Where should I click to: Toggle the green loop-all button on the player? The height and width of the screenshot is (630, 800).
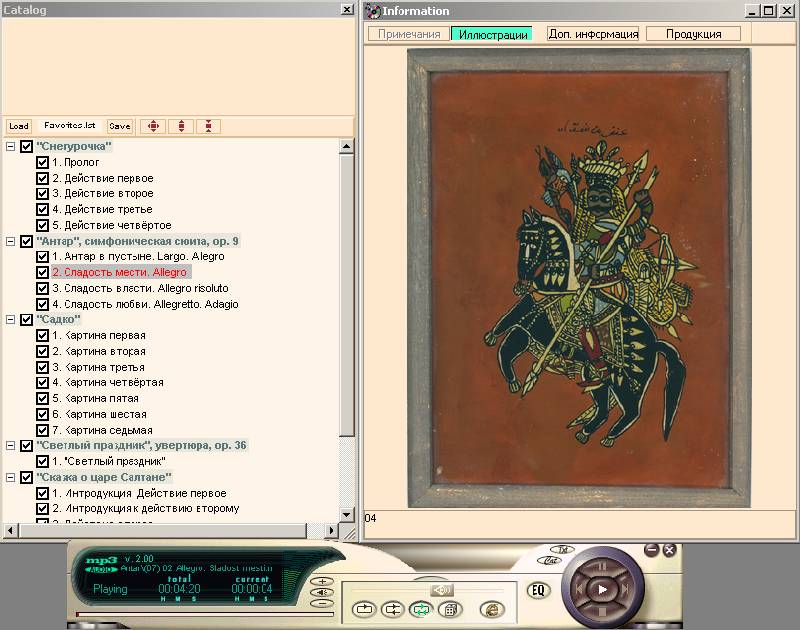click(421, 609)
